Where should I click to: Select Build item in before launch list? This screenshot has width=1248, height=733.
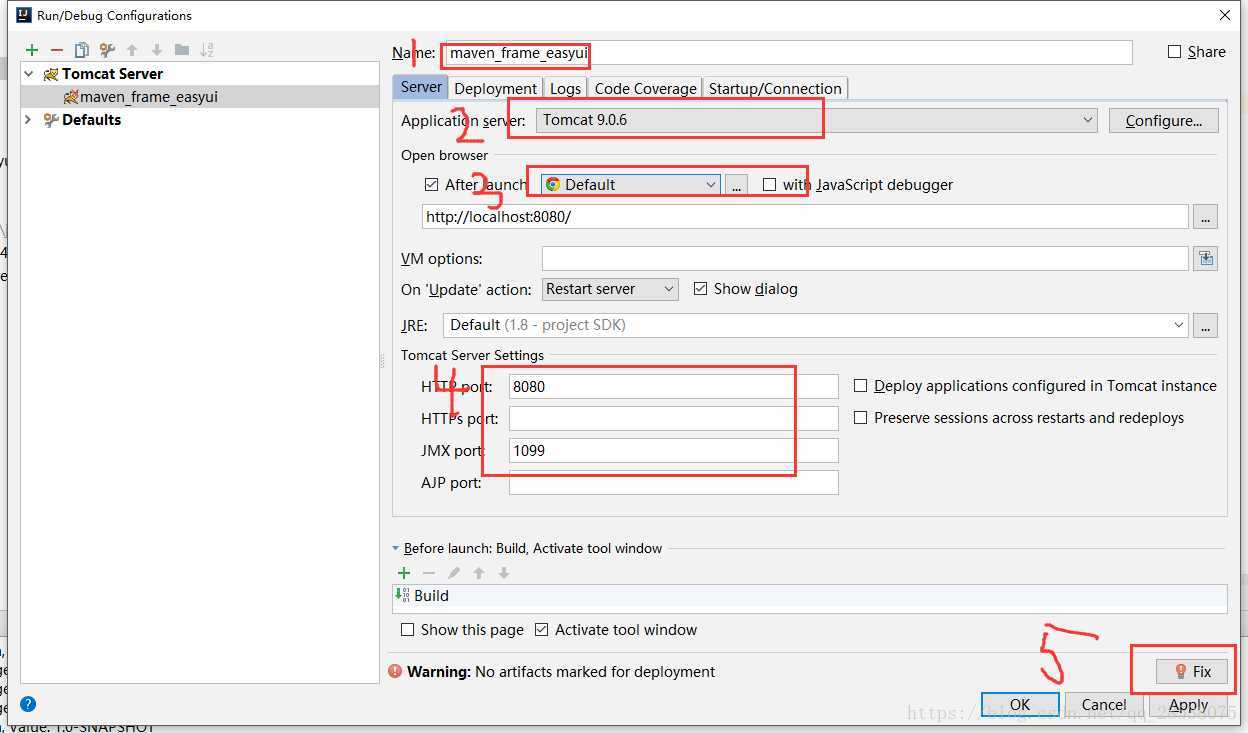point(810,596)
